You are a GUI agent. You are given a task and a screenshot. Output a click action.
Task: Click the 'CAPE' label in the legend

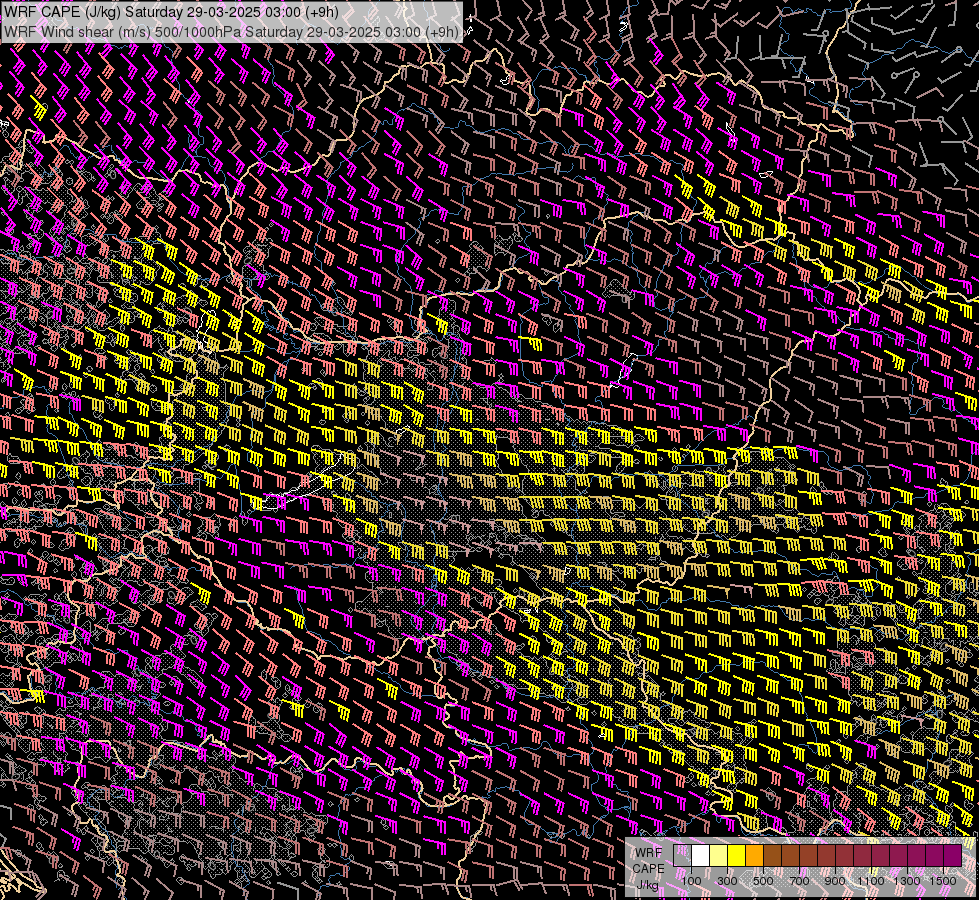point(648,869)
